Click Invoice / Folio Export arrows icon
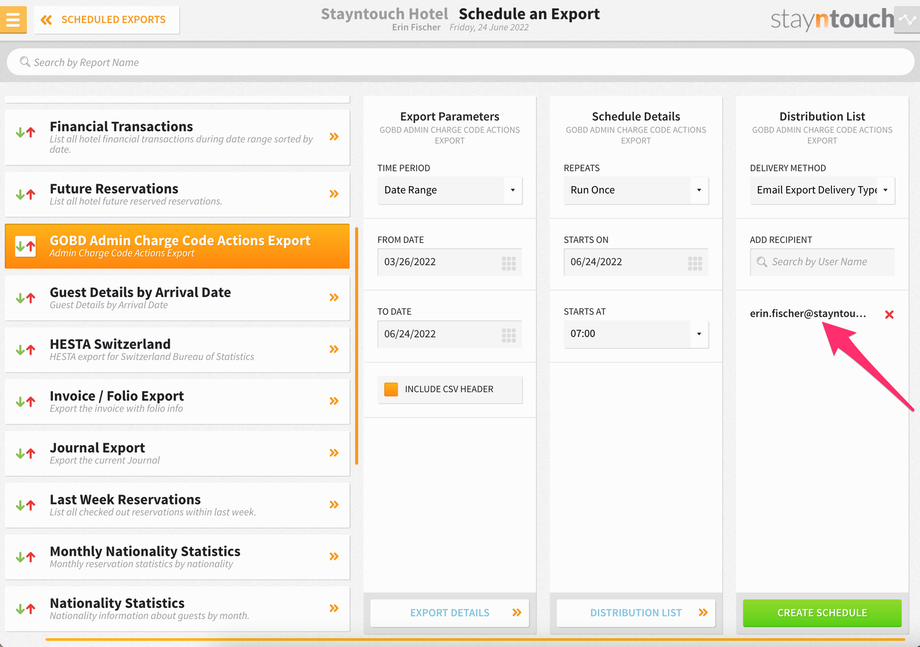Screen dimensions: 920x647 pos(25,402)
